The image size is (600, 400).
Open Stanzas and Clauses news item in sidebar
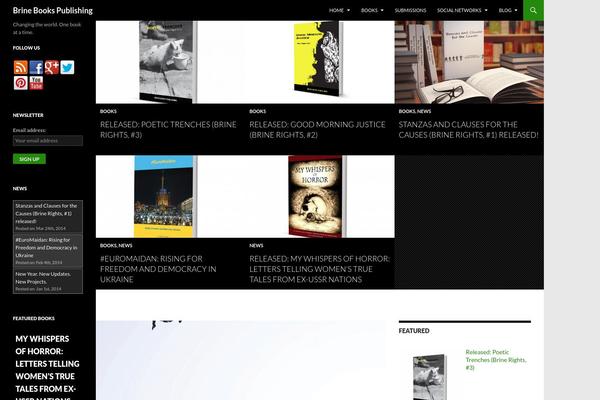(46, 213)
